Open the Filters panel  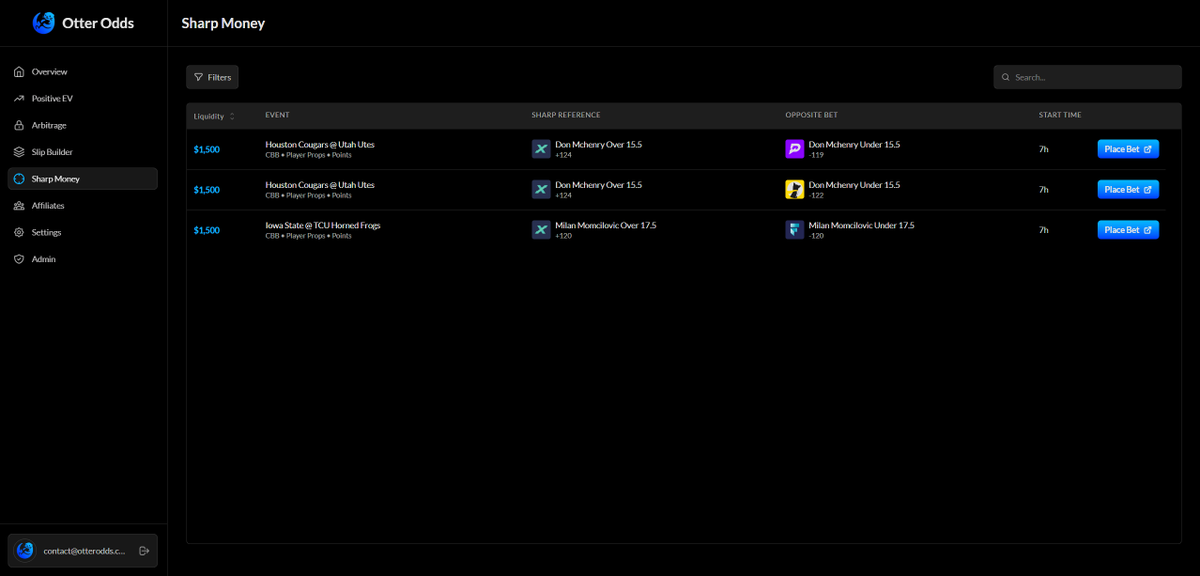[212, 77]
